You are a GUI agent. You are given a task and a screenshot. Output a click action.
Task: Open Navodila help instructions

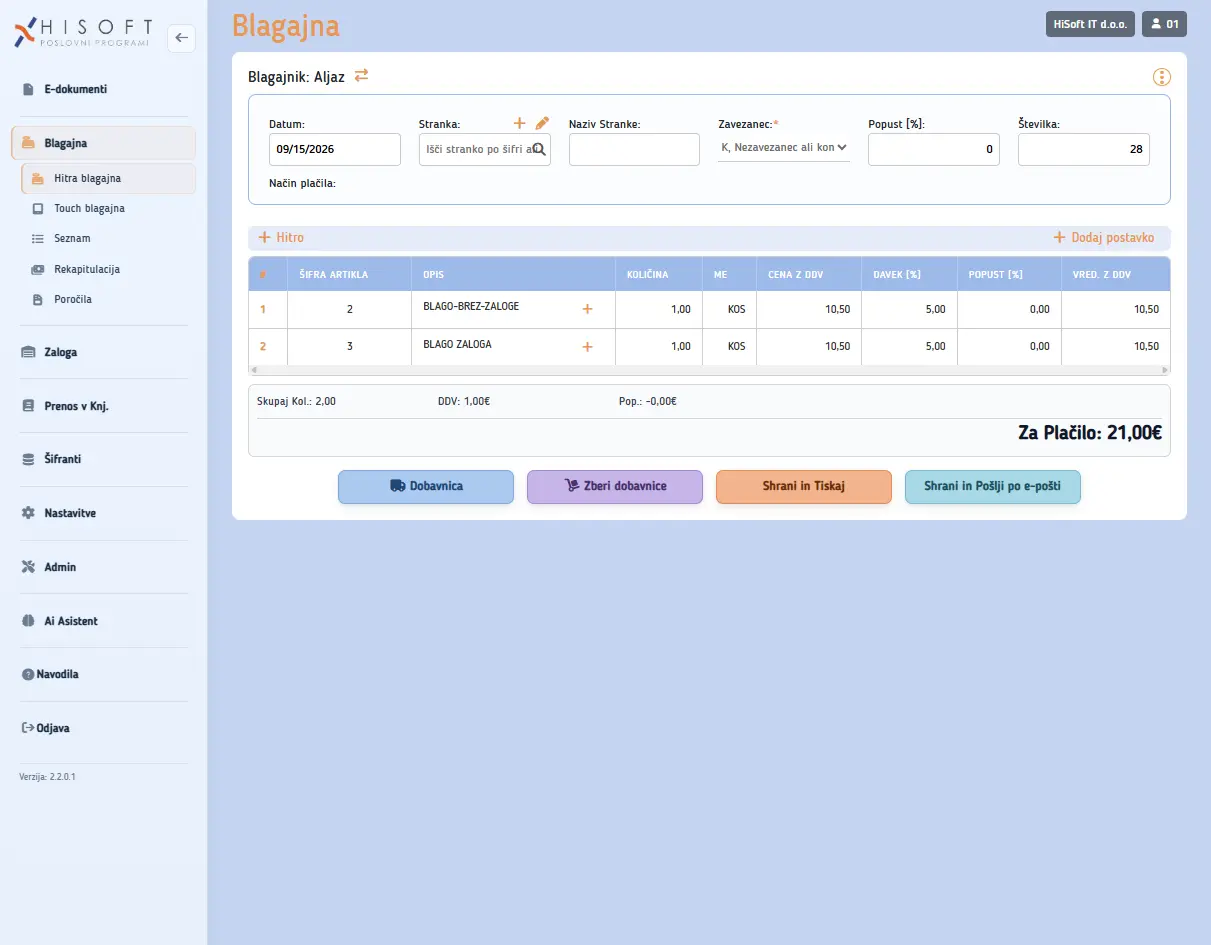(104, 674)
